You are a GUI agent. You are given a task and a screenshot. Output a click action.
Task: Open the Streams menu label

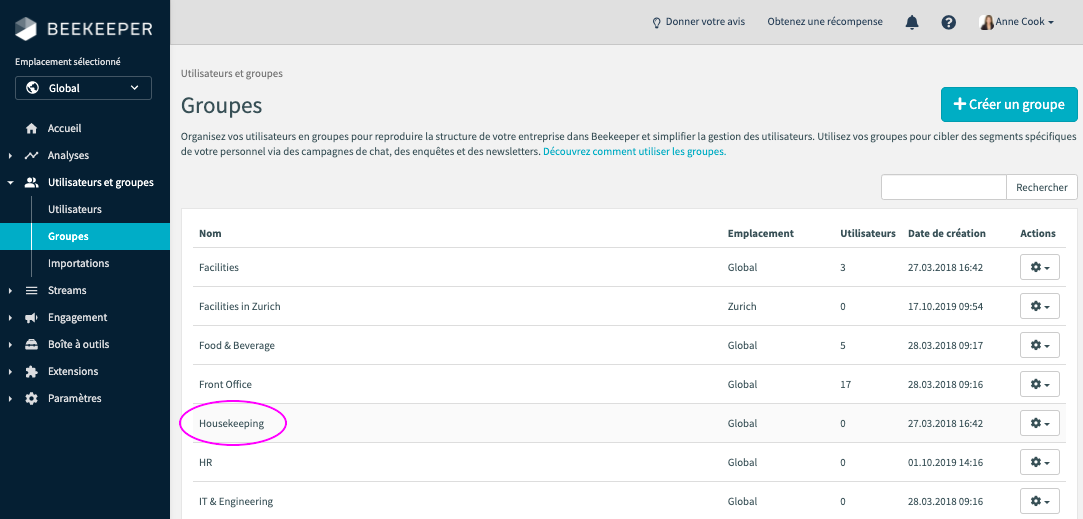tap(67, 290)
